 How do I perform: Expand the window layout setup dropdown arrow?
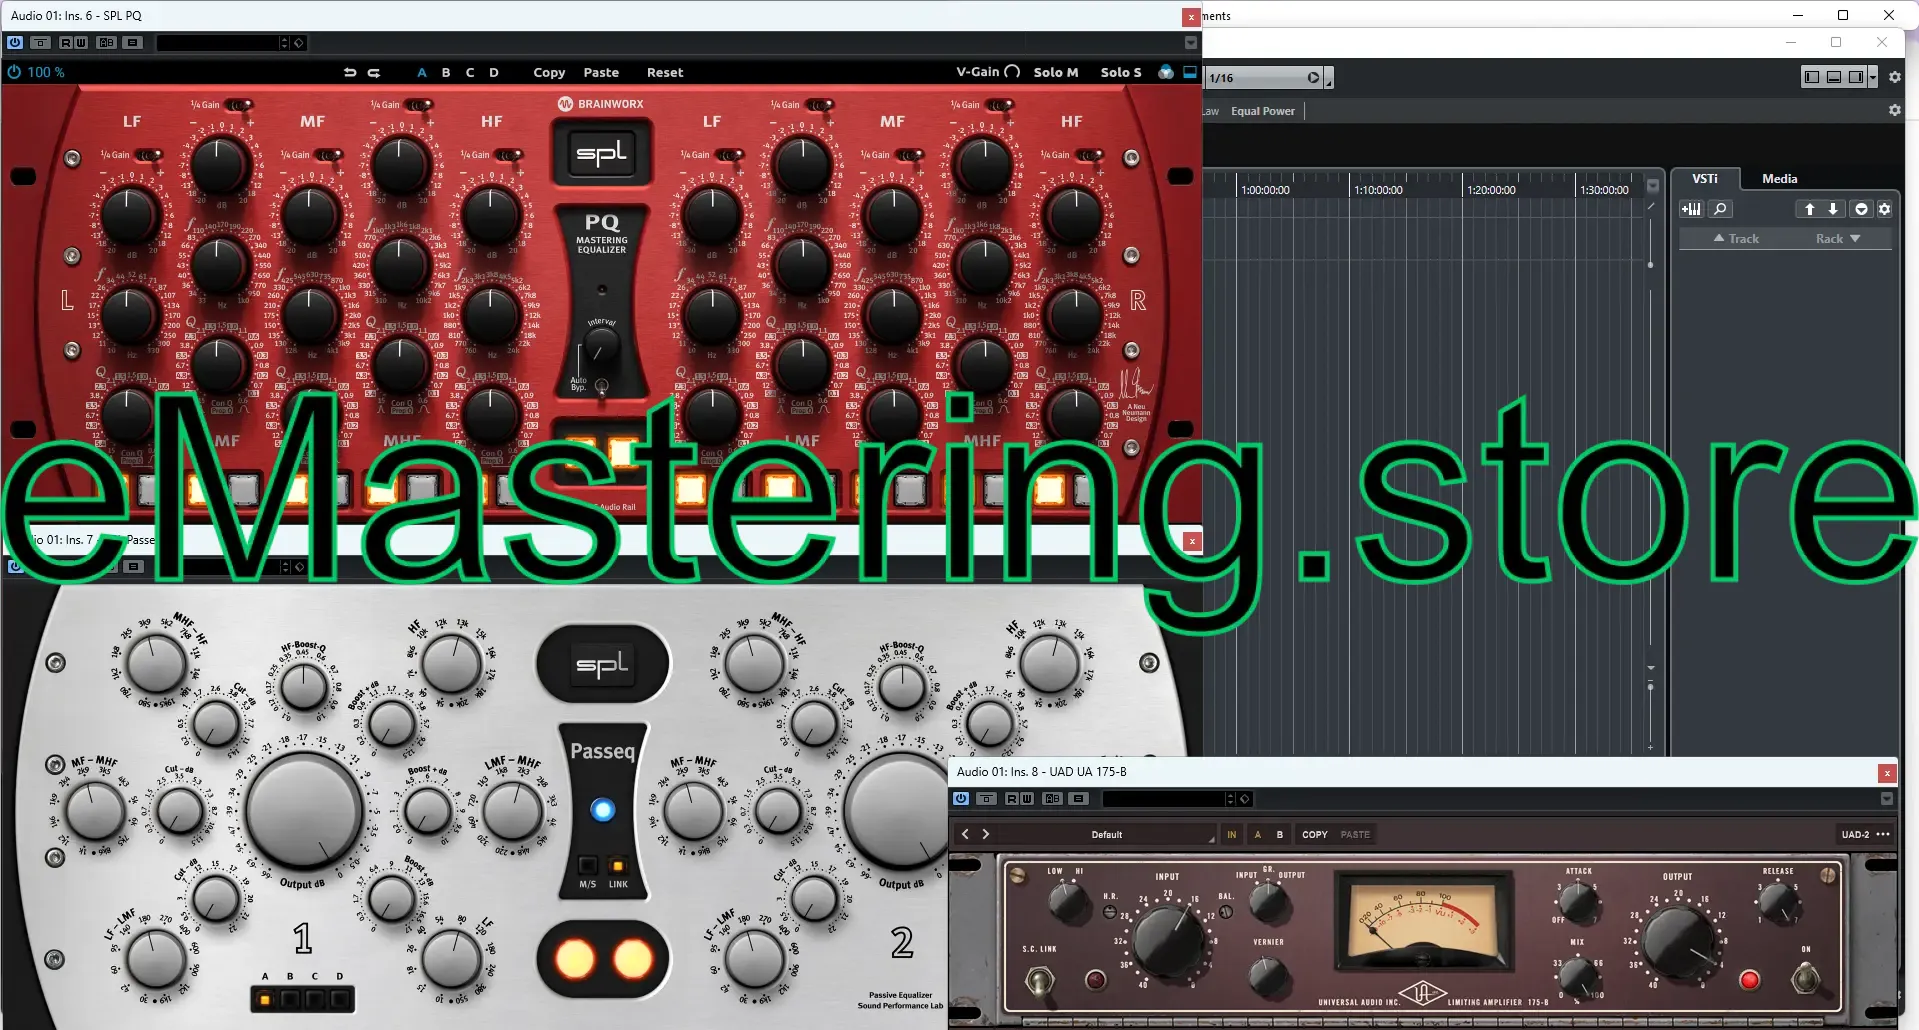tap(1873, 77)
